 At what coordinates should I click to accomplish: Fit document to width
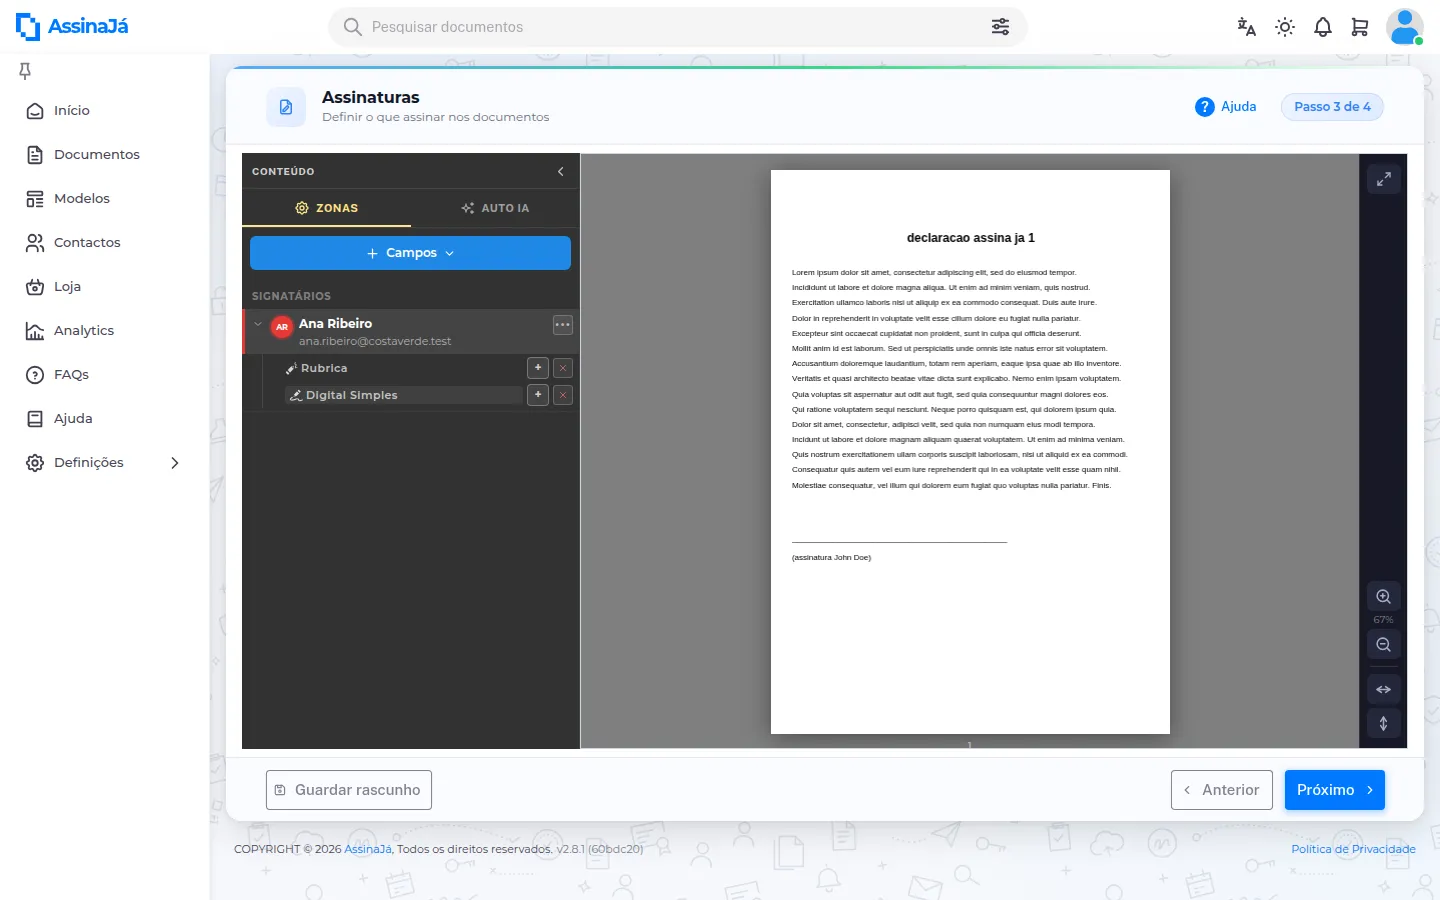point(1384,690)
